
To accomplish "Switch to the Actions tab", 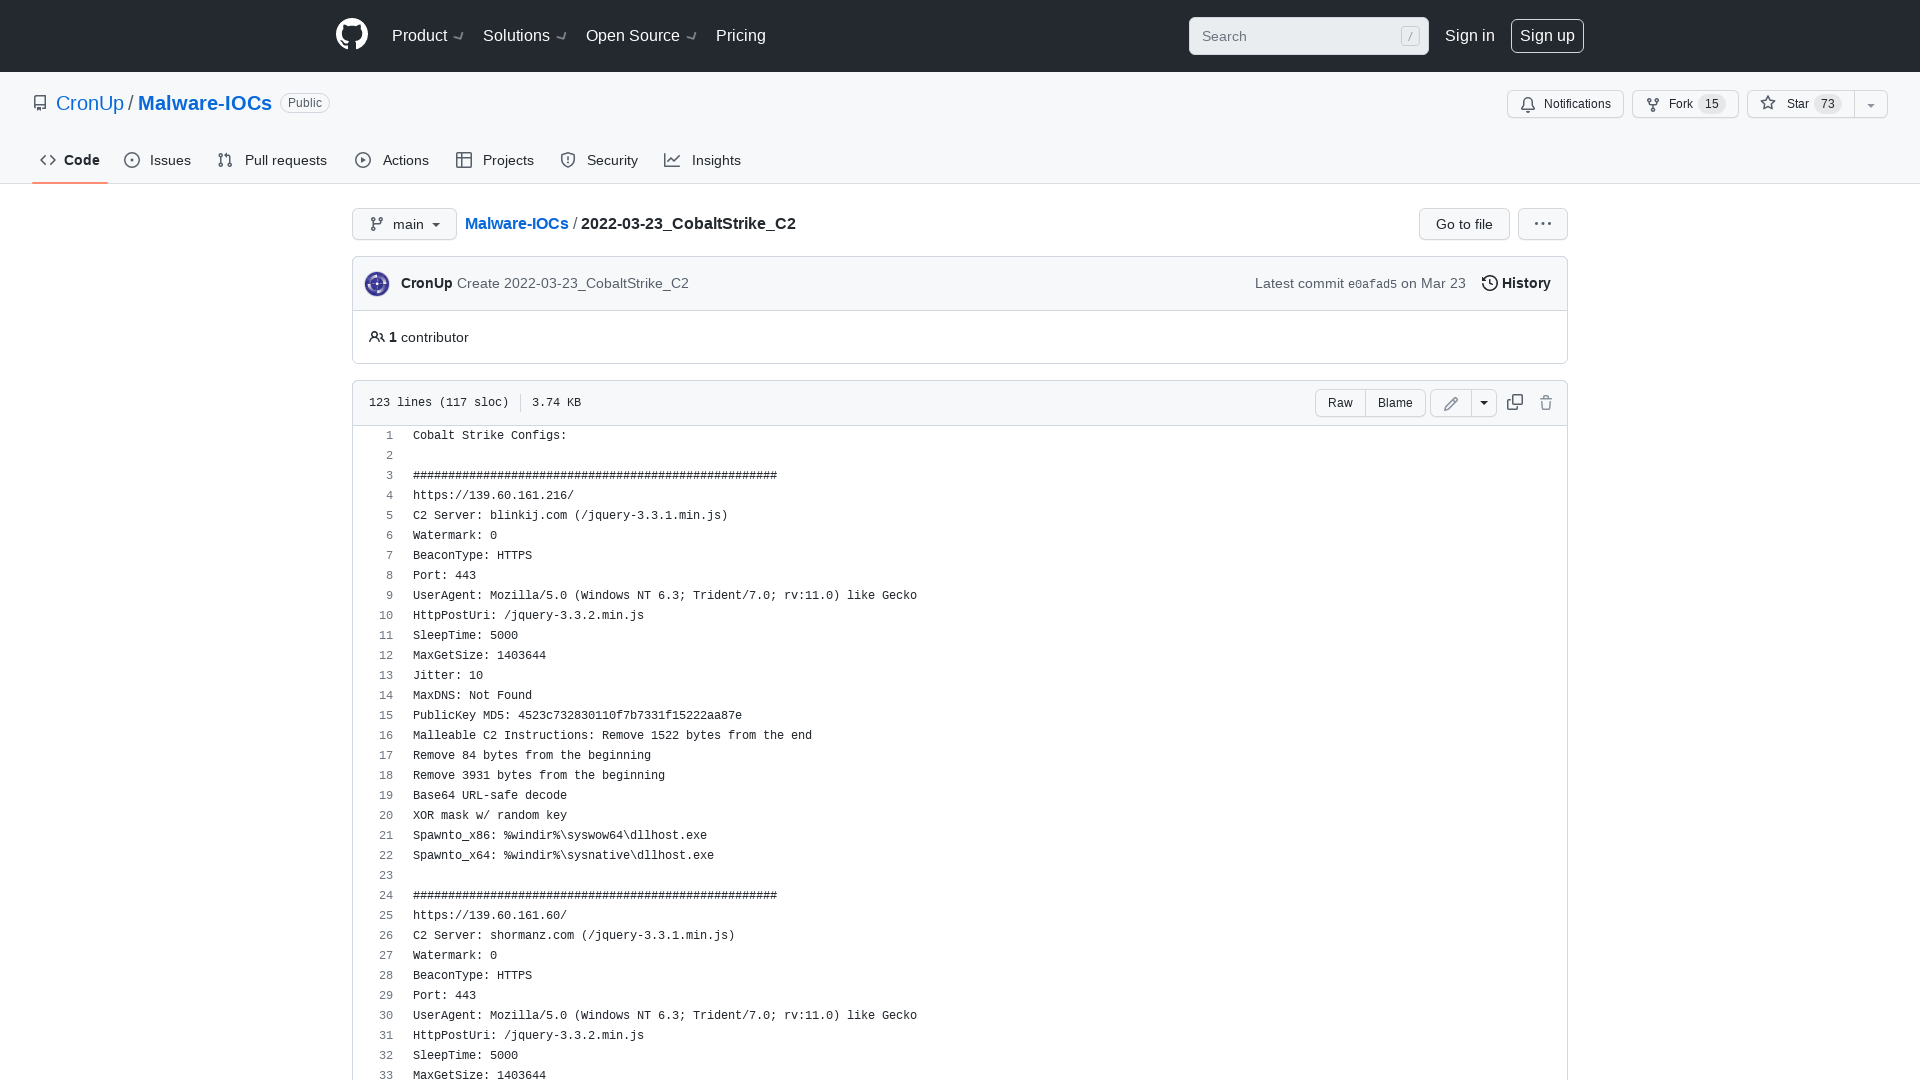I will click(x=392, y=160).
